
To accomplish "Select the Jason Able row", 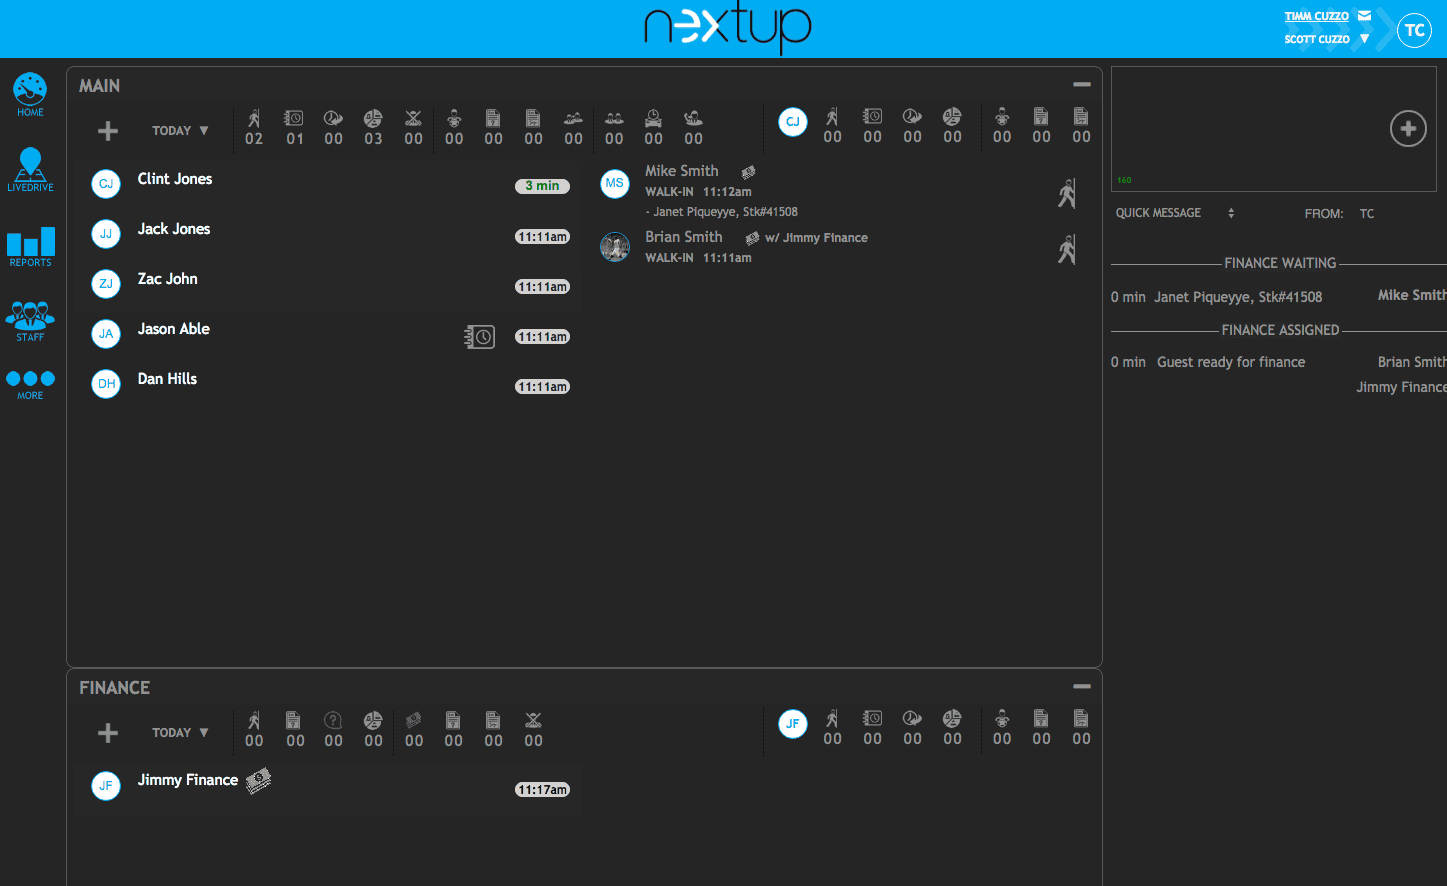I will click(328, 334).
